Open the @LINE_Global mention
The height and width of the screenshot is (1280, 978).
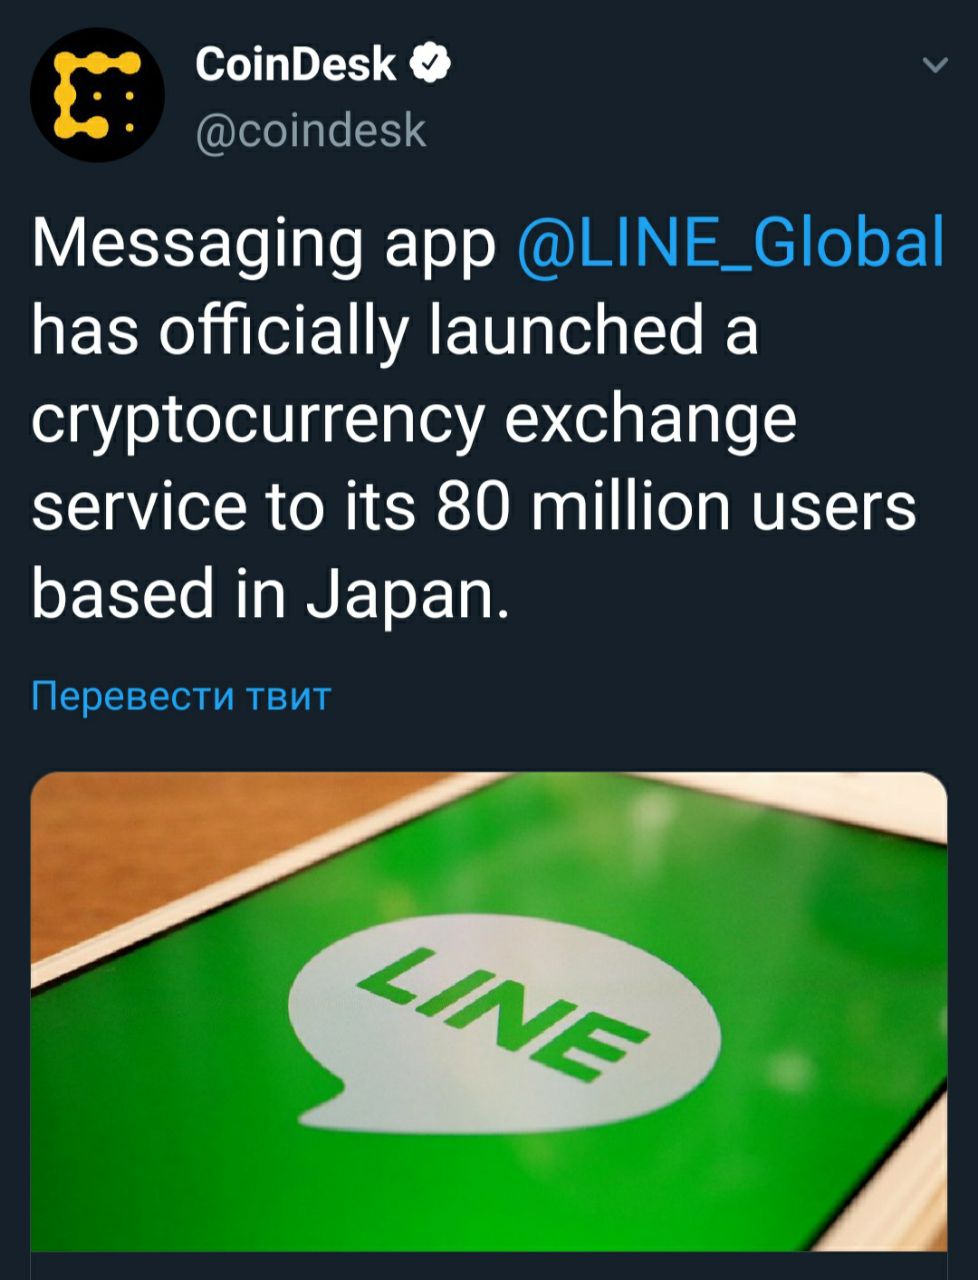[731, 242]
